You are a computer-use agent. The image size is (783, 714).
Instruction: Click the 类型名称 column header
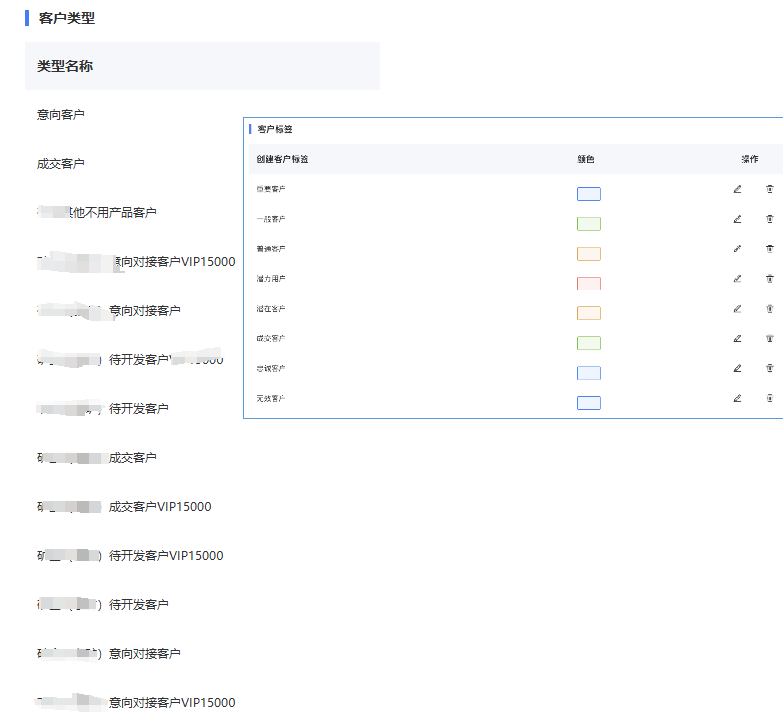pyautogui.click(x=65, y=66)
